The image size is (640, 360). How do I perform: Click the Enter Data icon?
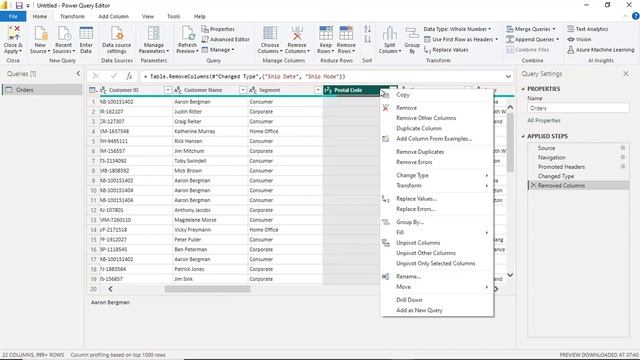point(86,33)
